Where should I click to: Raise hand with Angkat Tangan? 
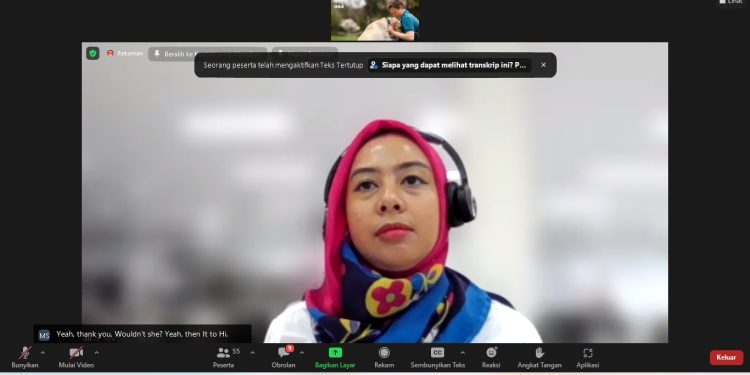click(540, 357)
